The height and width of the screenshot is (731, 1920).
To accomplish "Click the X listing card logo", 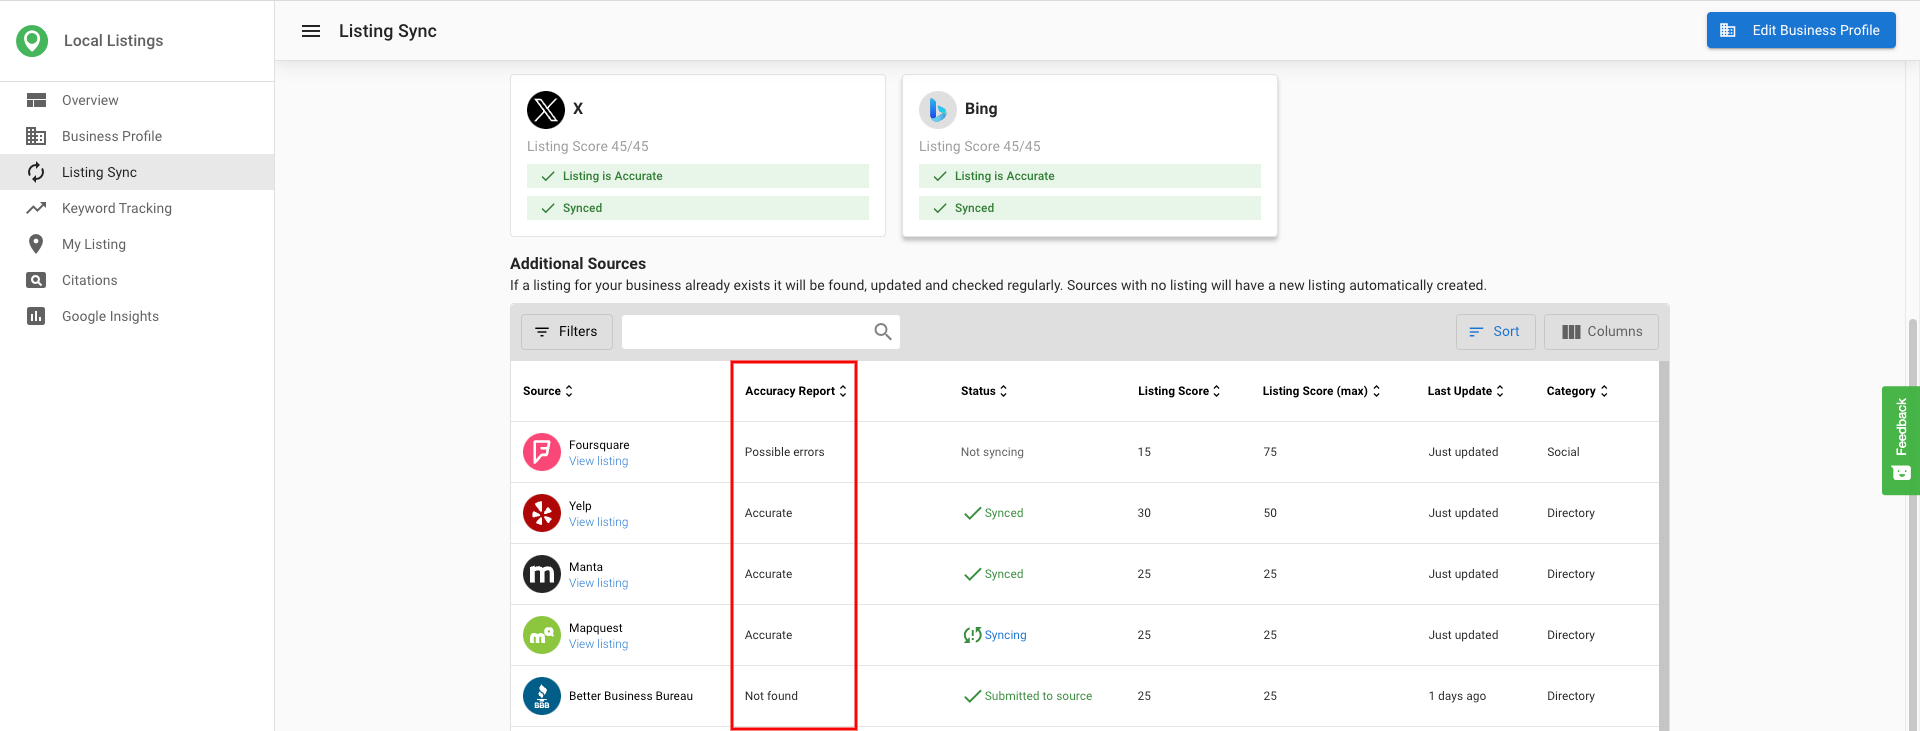I will pos(545,109).
